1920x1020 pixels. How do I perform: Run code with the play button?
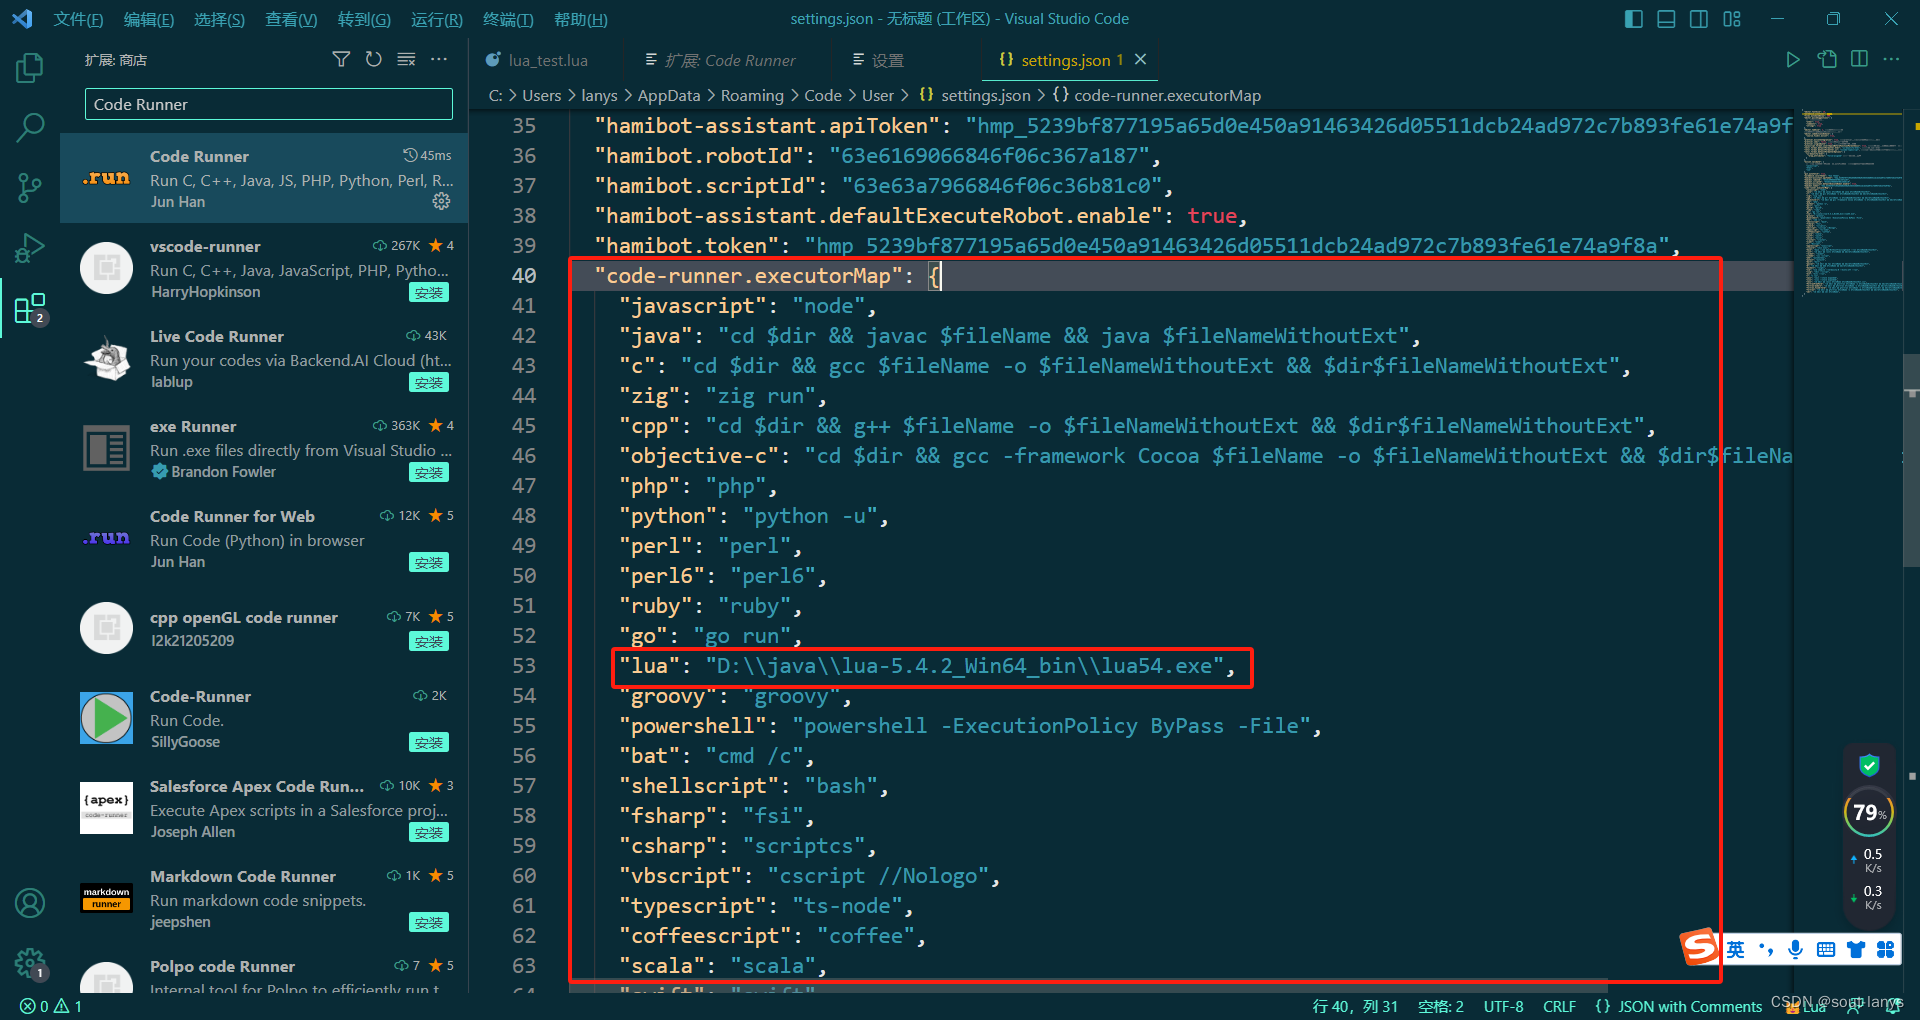pos(1793,60)
